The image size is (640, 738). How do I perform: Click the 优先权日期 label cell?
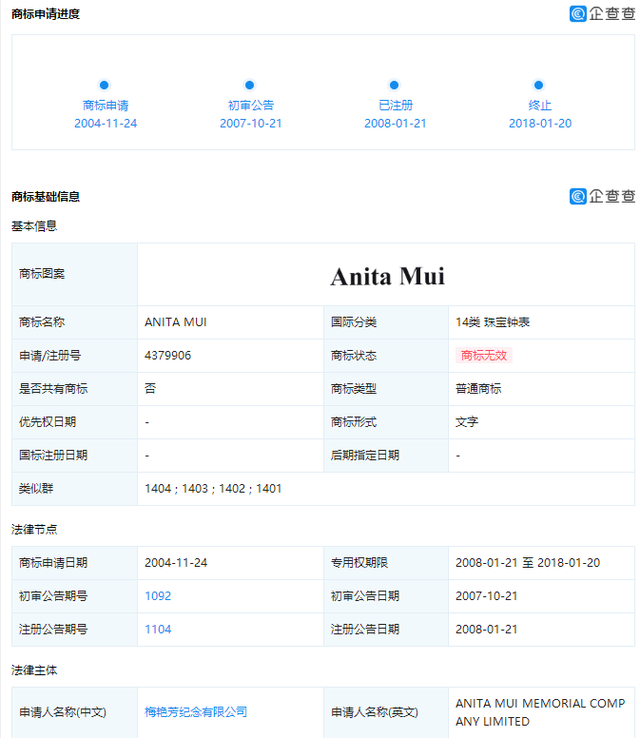74,422
